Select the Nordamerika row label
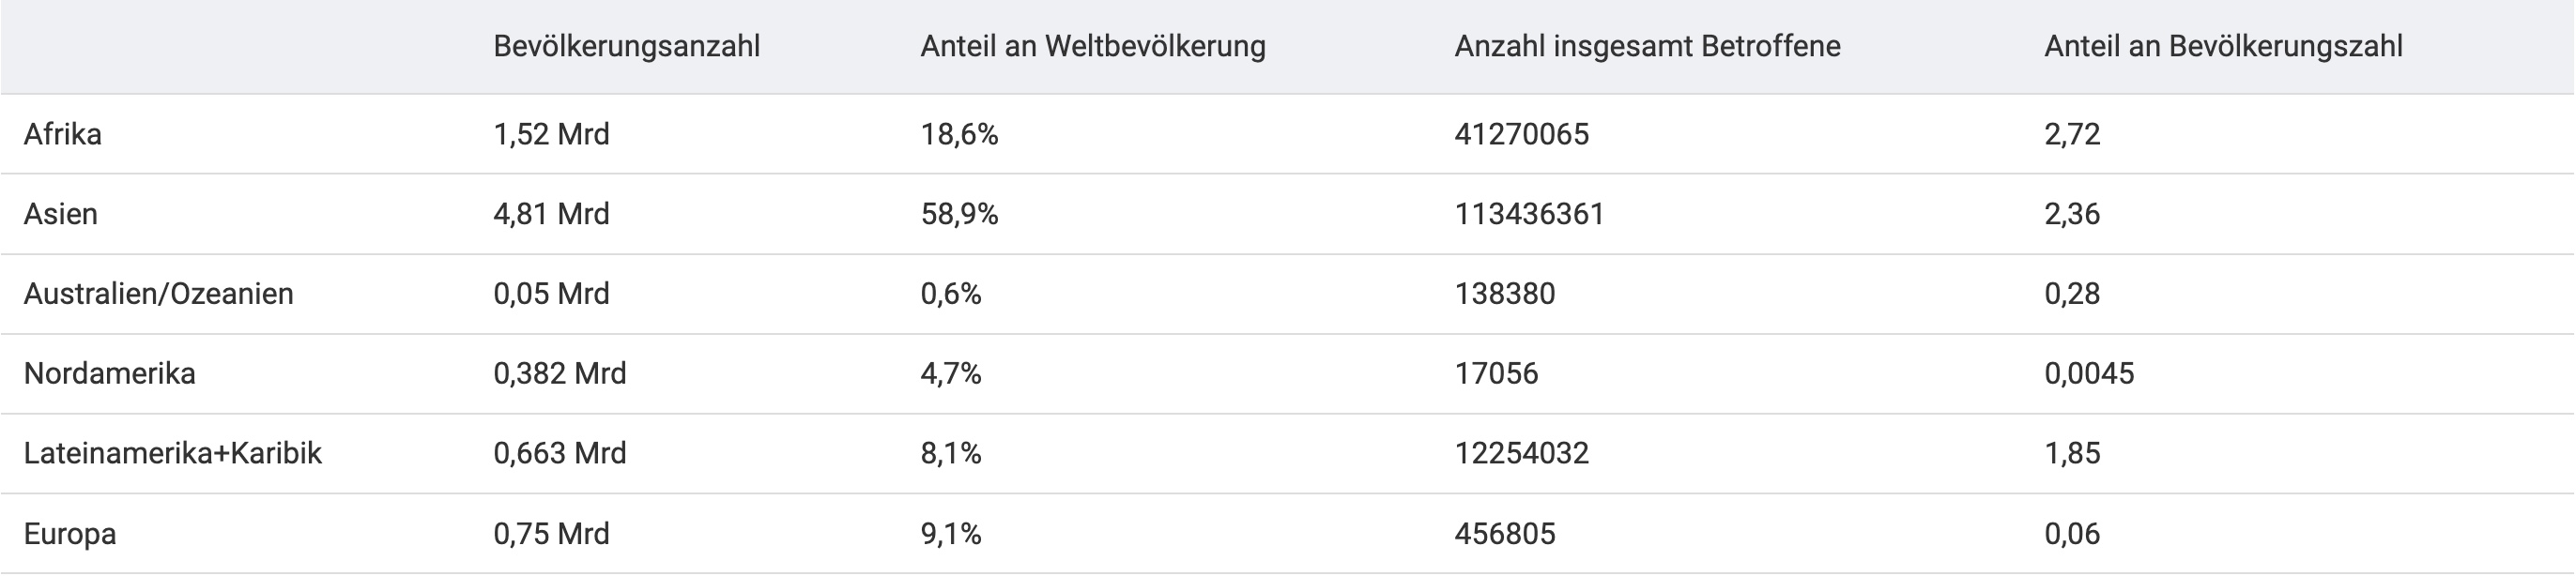Image resolution: width=2576 pixels, height=576 pixels. pyautogui.click(x=110, y=374)
